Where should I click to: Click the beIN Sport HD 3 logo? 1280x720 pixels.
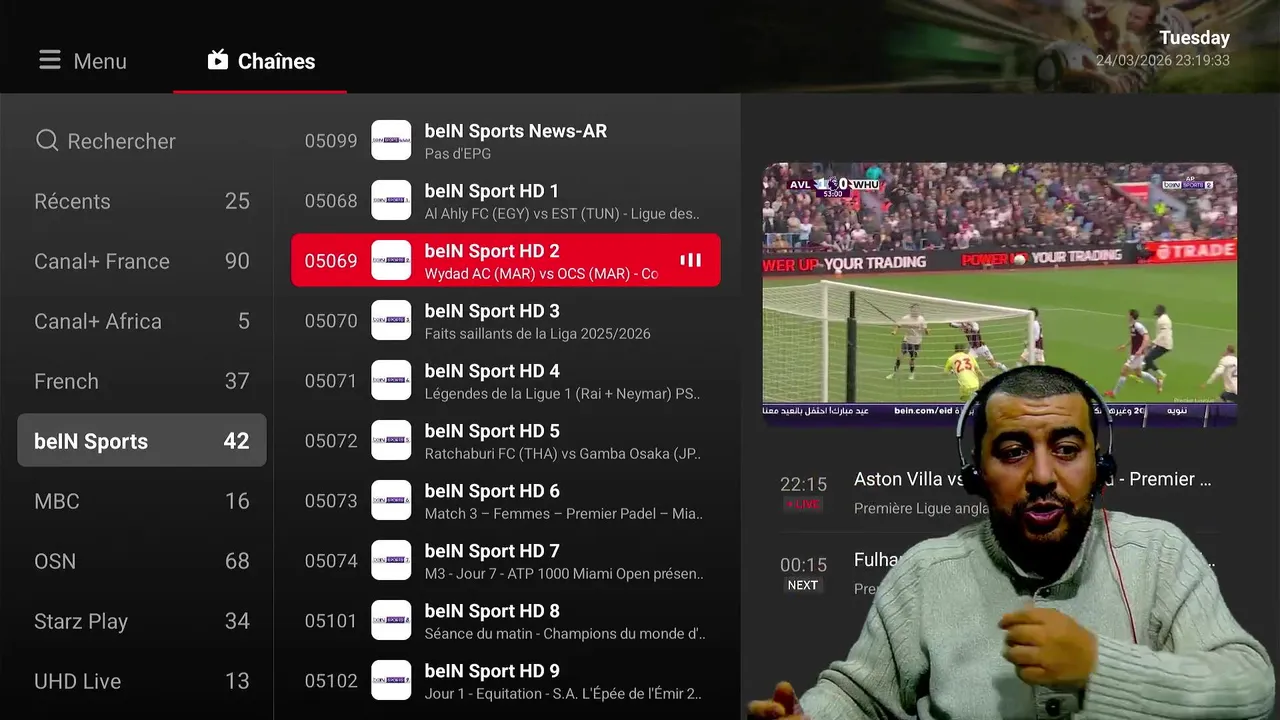391,321
